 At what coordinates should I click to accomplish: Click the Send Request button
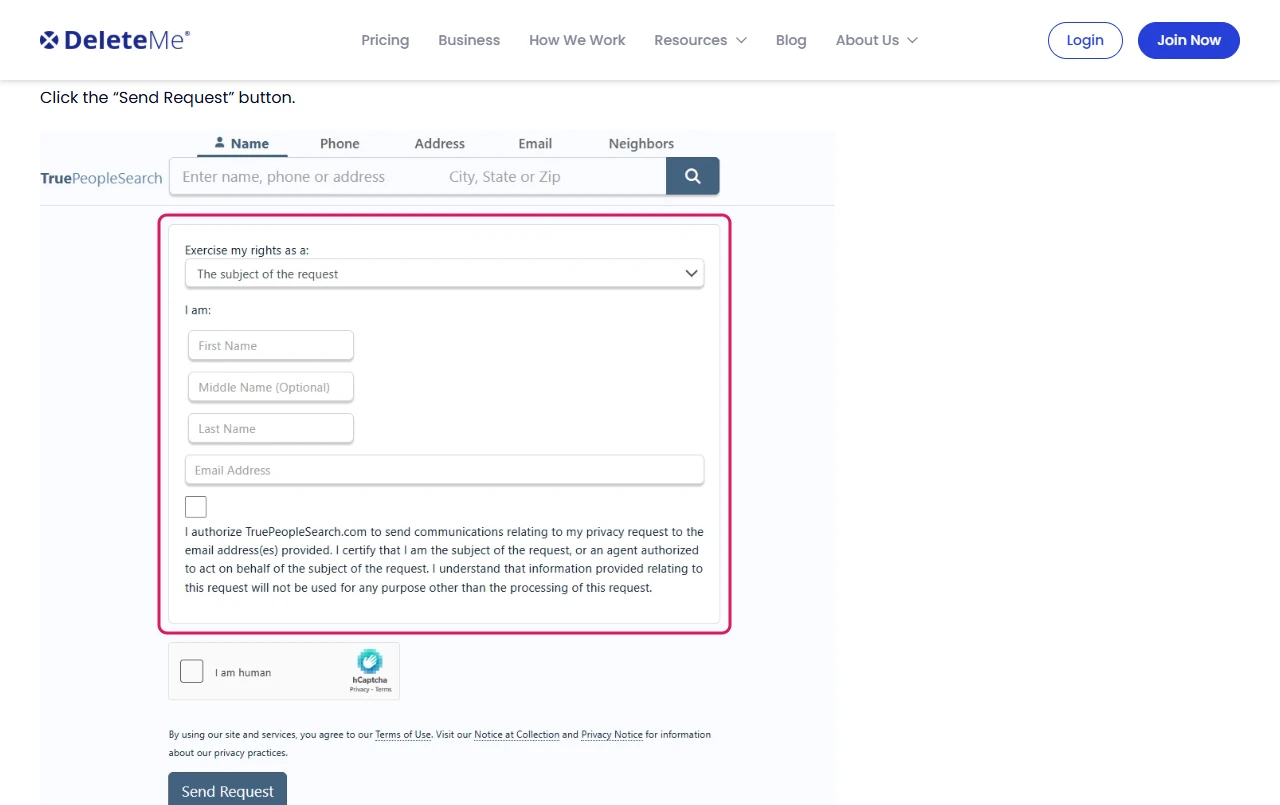point(228,789)
